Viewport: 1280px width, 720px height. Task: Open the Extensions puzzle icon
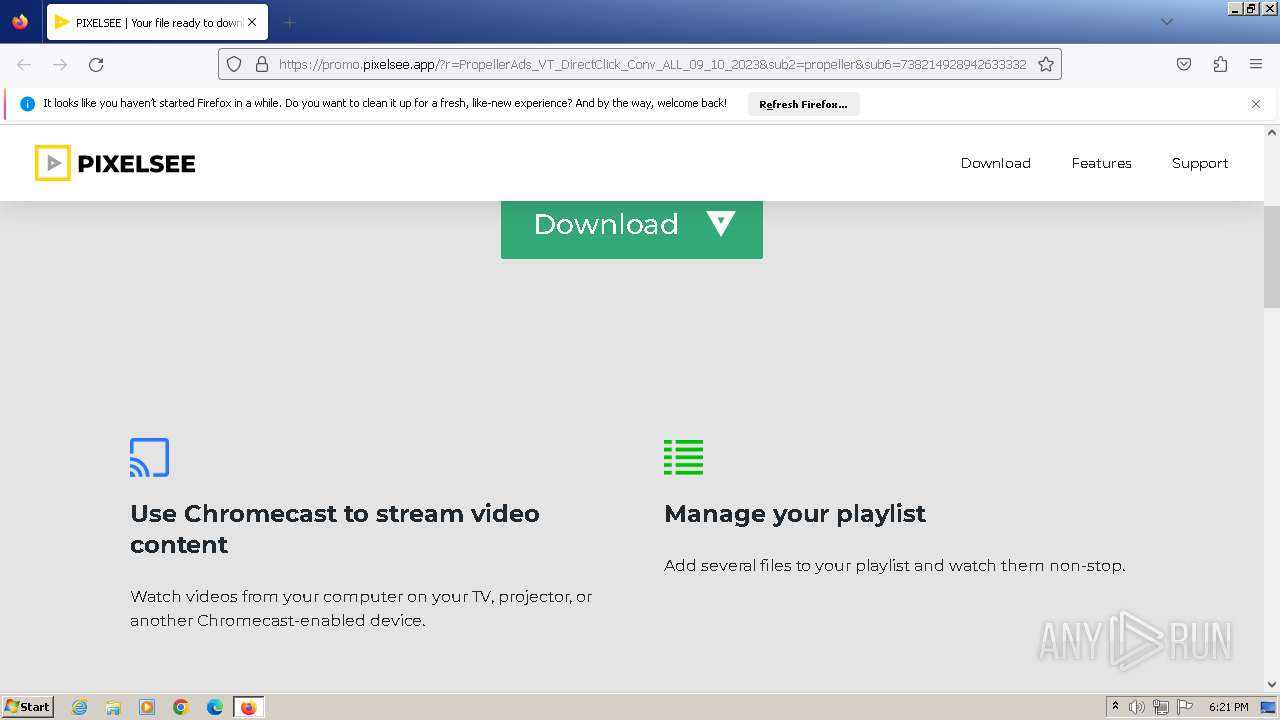tap(1220, 64)
